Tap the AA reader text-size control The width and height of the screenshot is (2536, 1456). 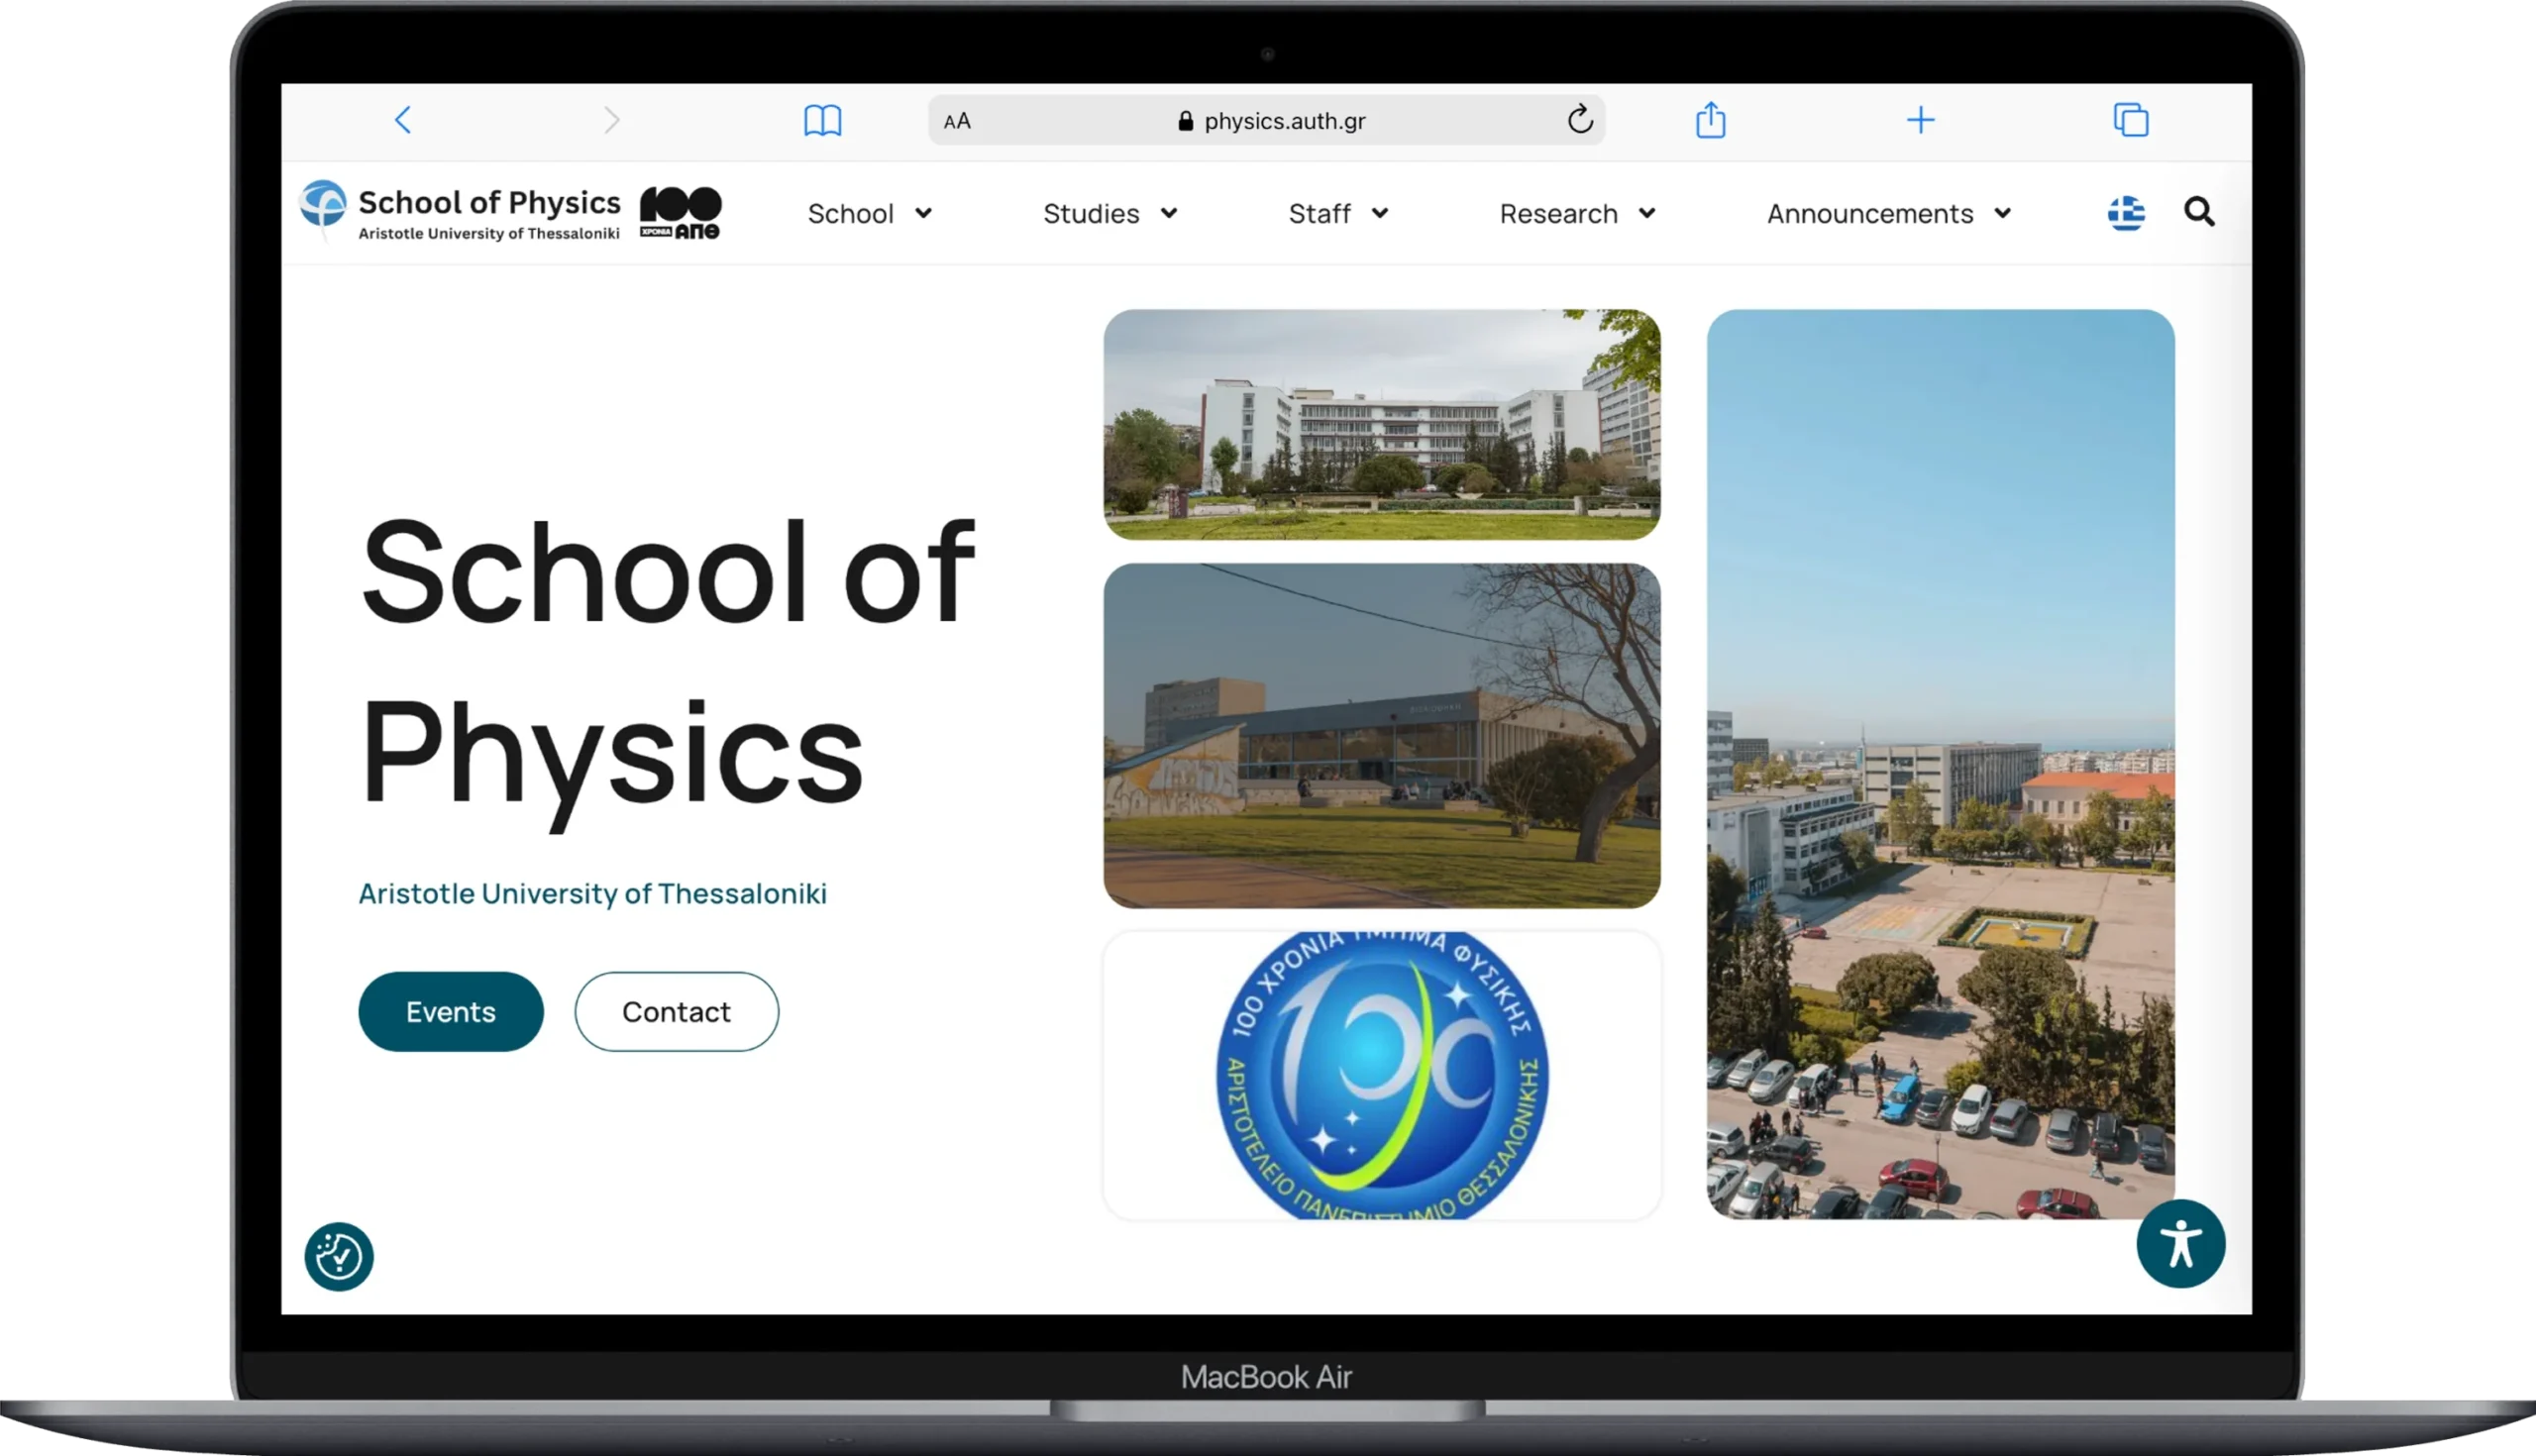pyautogui.click(x=957, y=121)
